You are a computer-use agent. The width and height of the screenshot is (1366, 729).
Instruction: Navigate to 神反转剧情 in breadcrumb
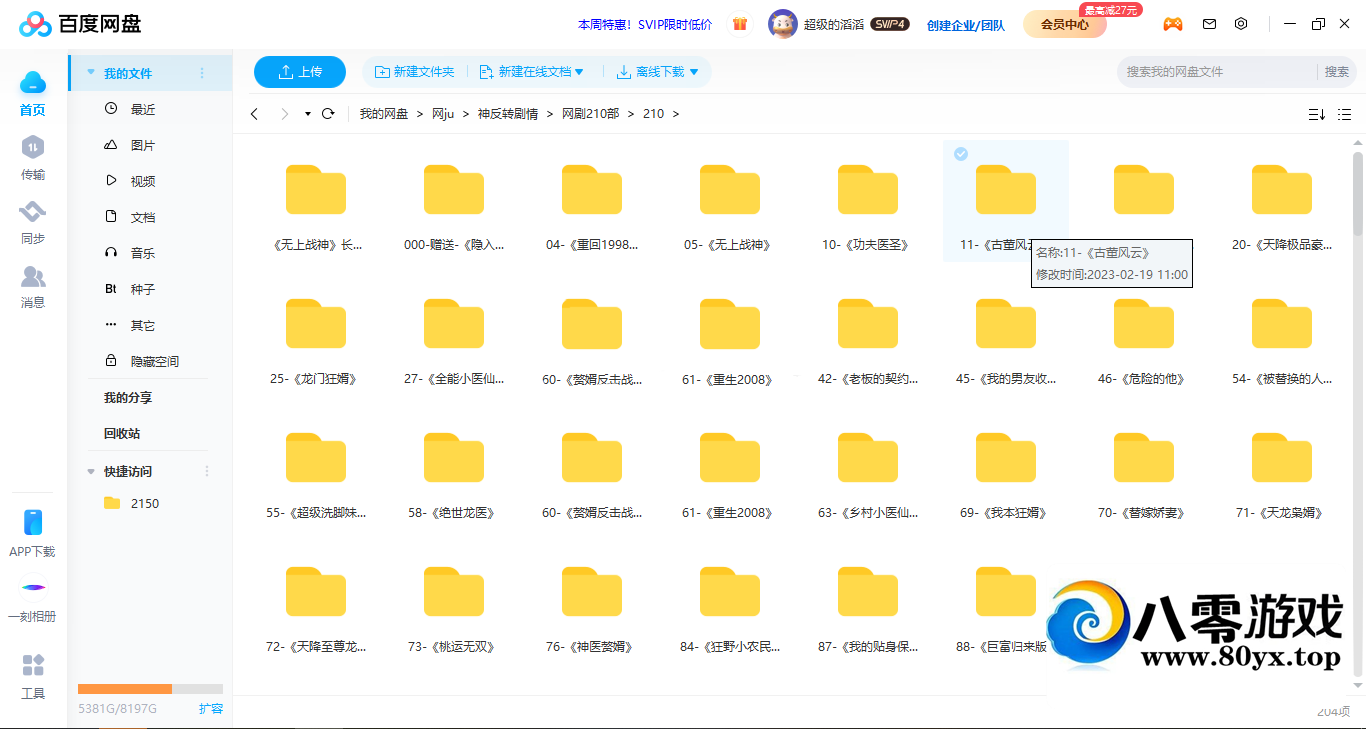coord(508,114)
